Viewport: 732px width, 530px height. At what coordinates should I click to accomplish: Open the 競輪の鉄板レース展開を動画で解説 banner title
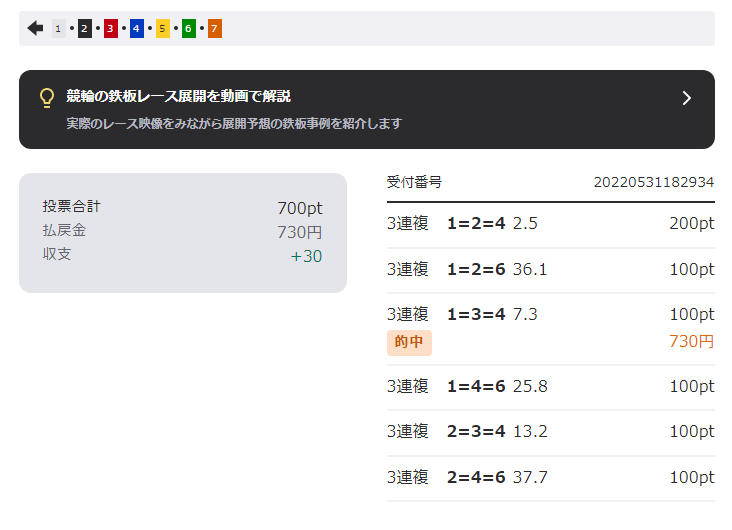click(178, 96)
